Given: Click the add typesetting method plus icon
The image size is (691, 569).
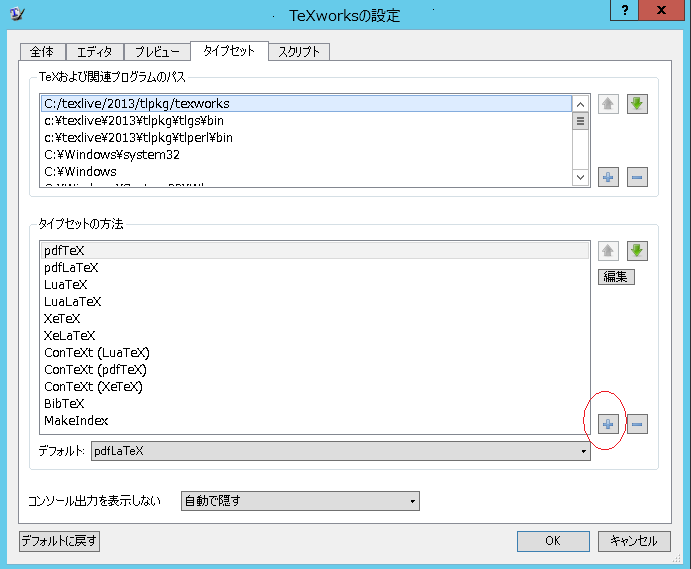Looking at the screenshot, I should click(x=608, y=424).
